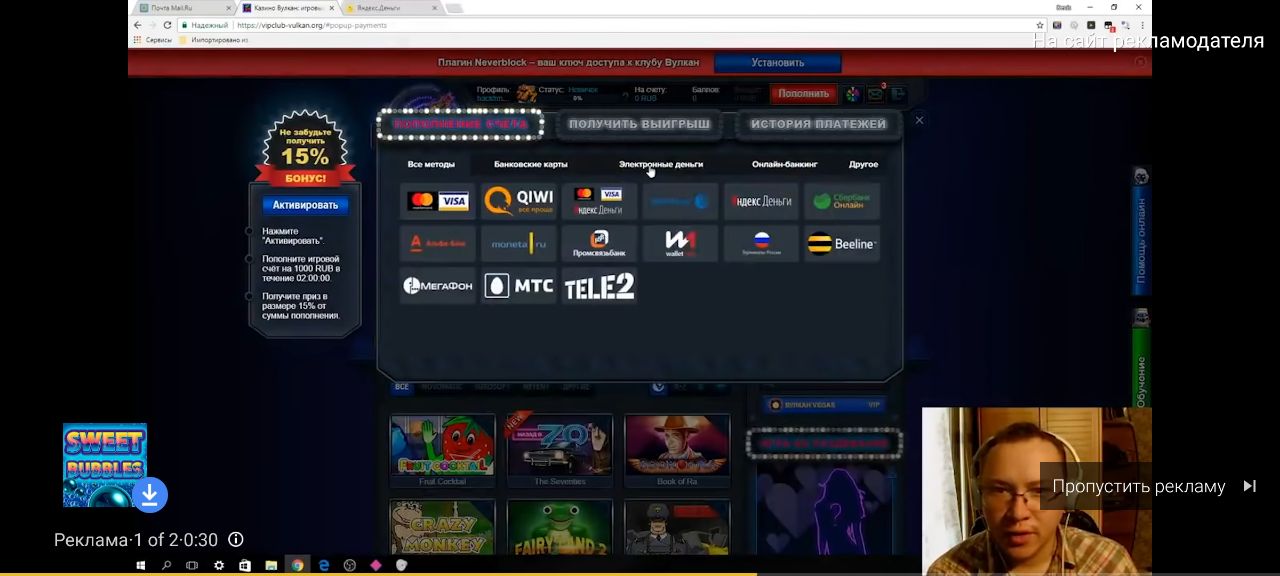
Task: Open taskbar settings gear
Action: pos(219,565)
